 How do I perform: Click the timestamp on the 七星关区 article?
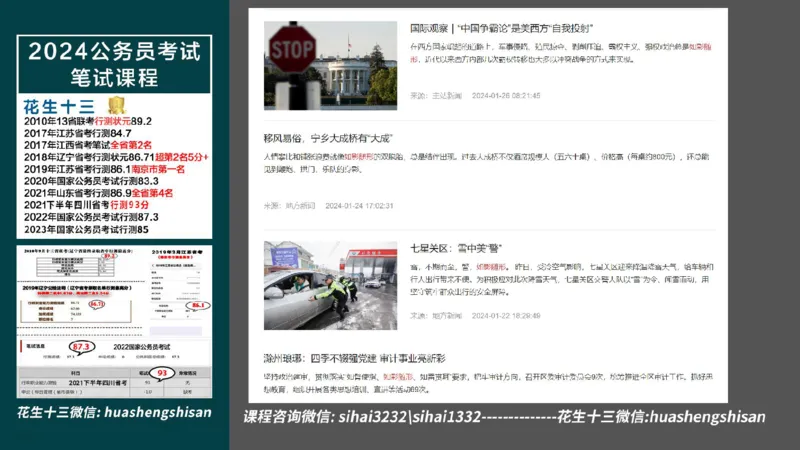click(x=506, y=316)
